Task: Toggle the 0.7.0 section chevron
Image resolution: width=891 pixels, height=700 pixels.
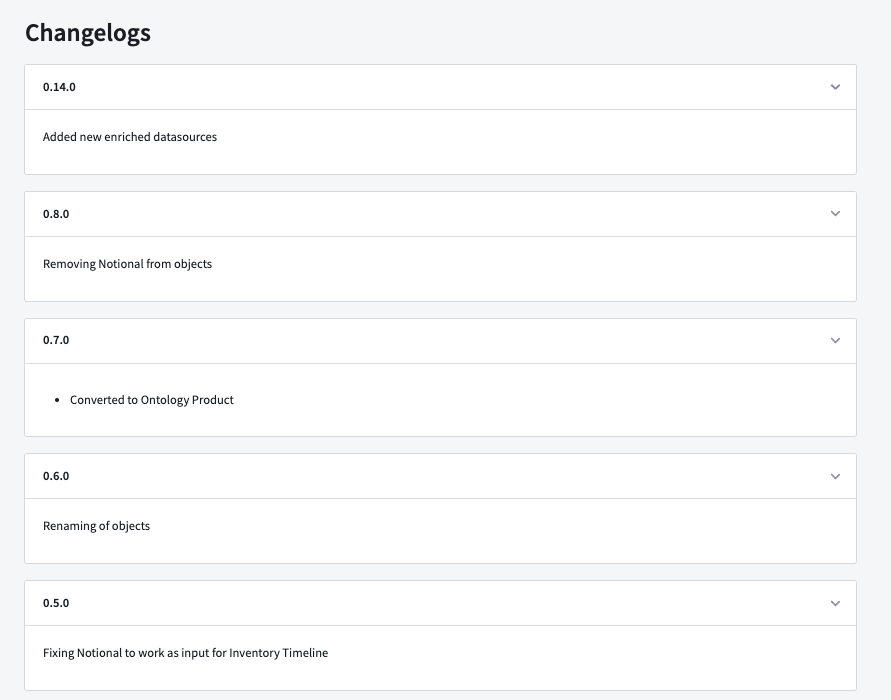Action: pyautogui.click(x=835, y=340)
